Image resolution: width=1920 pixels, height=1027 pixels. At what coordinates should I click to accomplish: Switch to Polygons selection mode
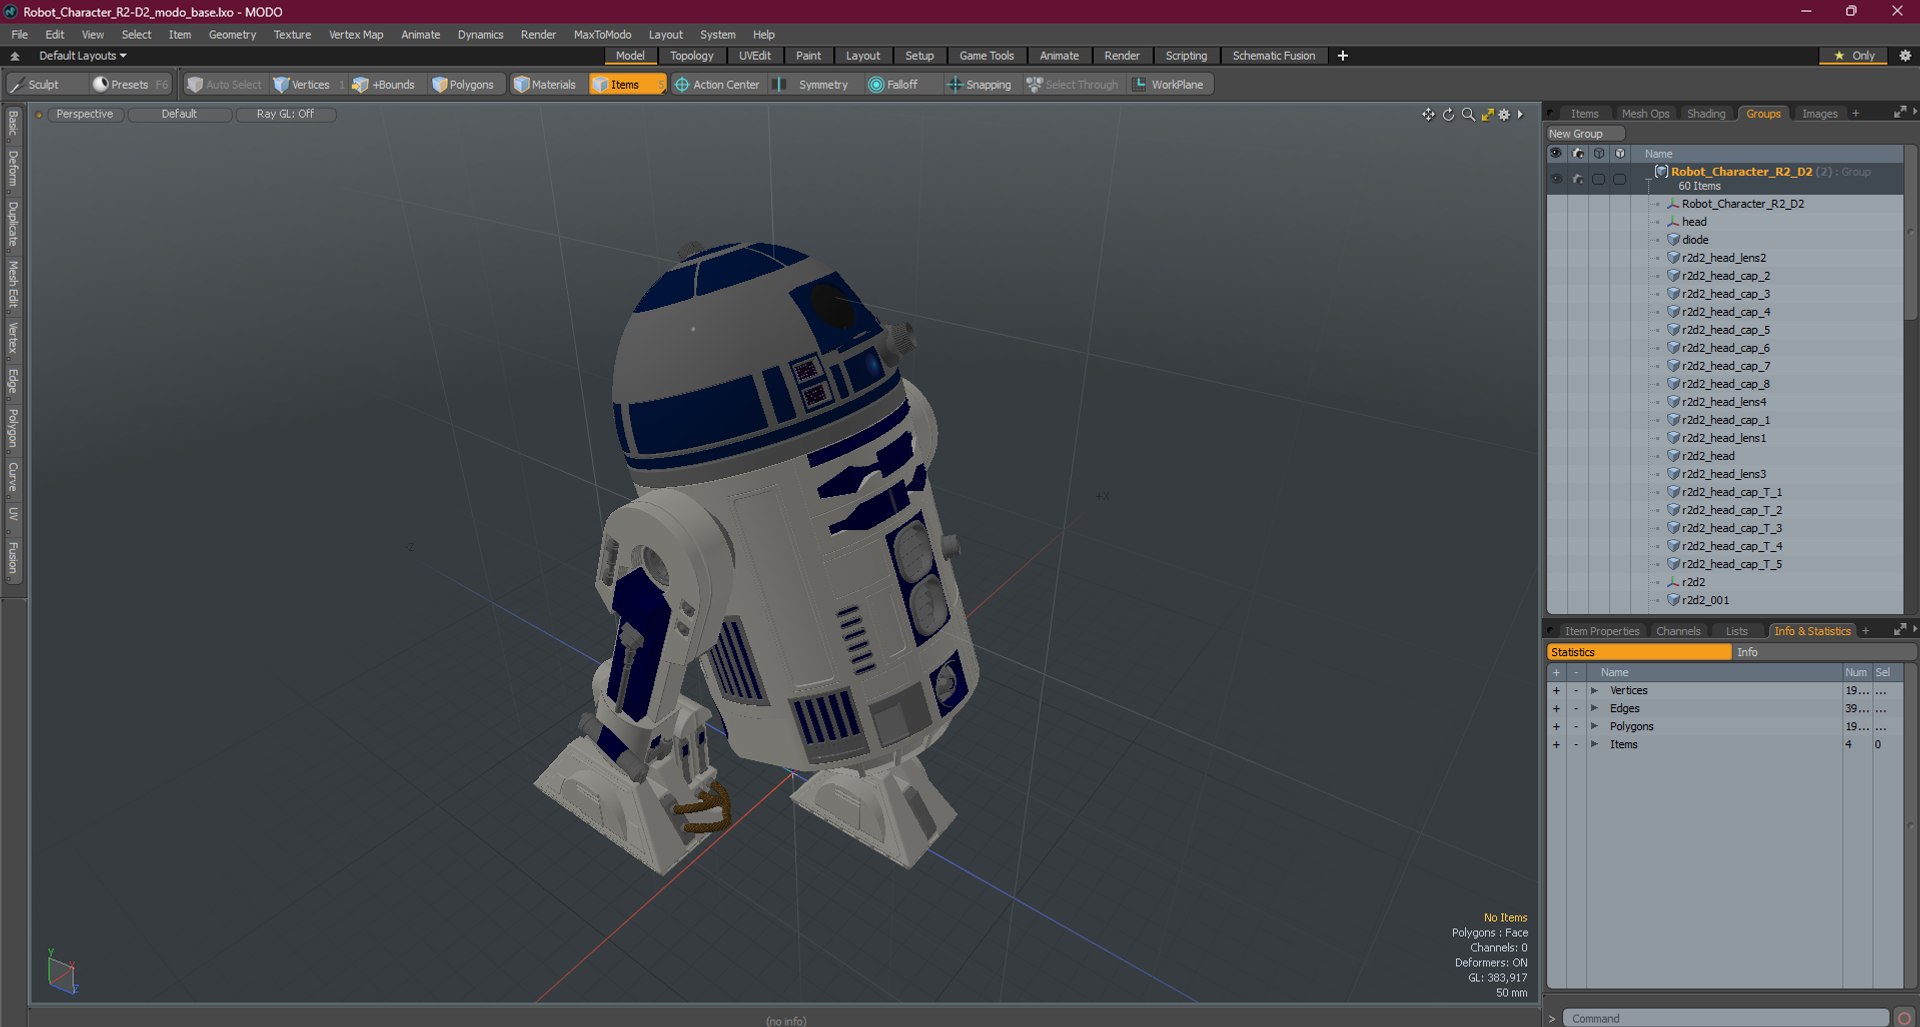463,85
